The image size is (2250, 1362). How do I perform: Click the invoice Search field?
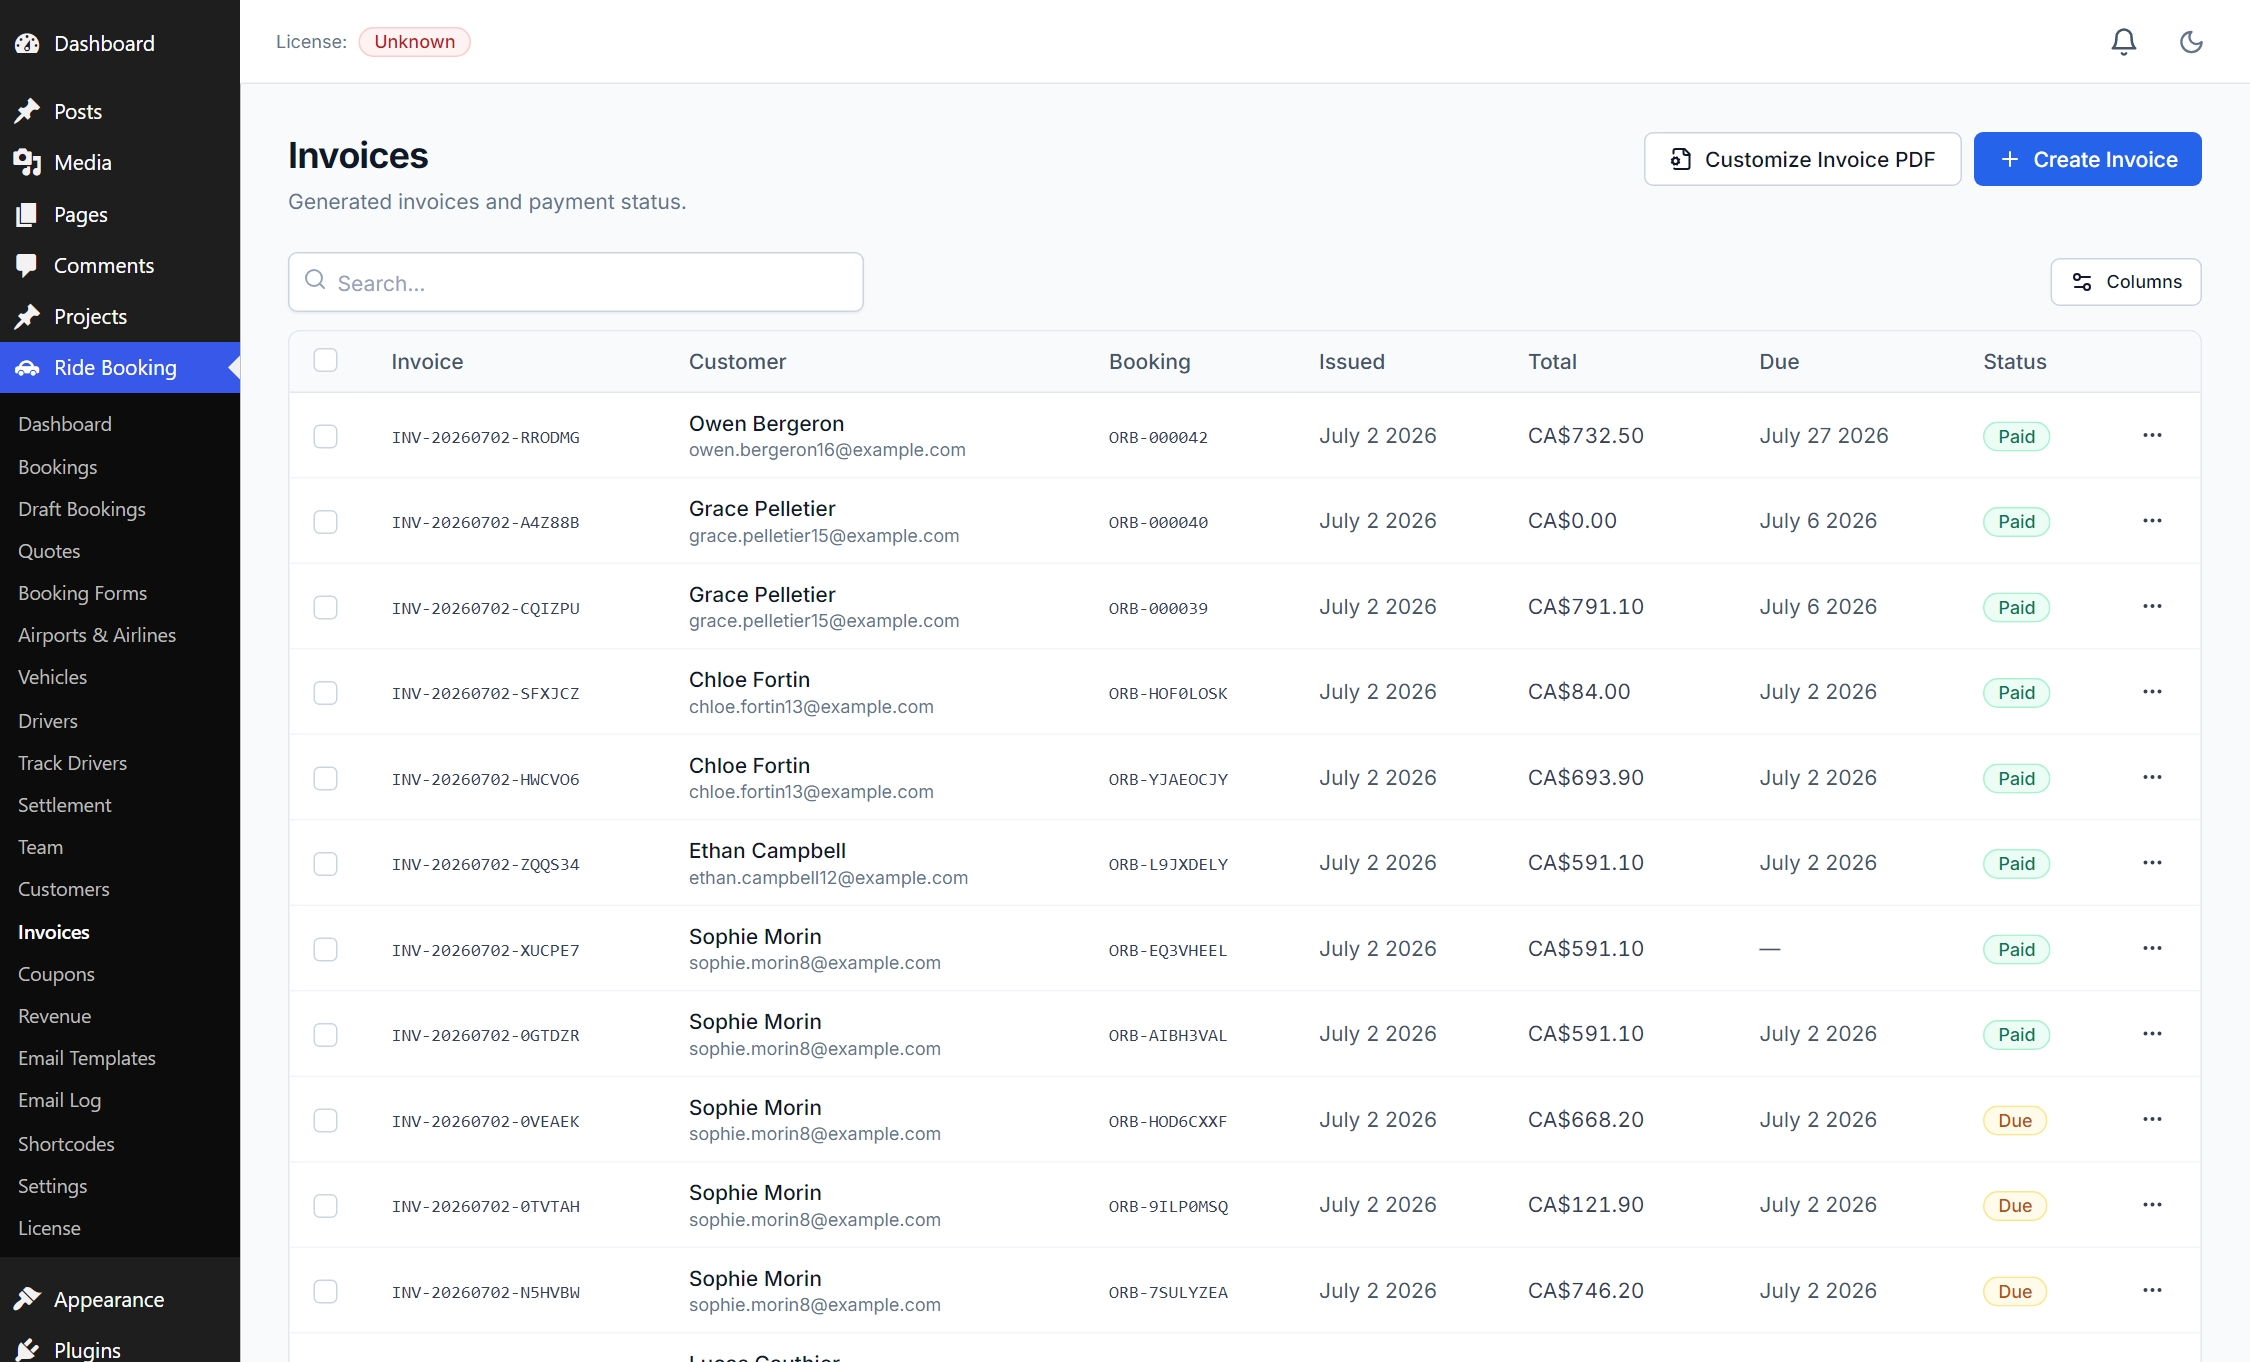576,282
